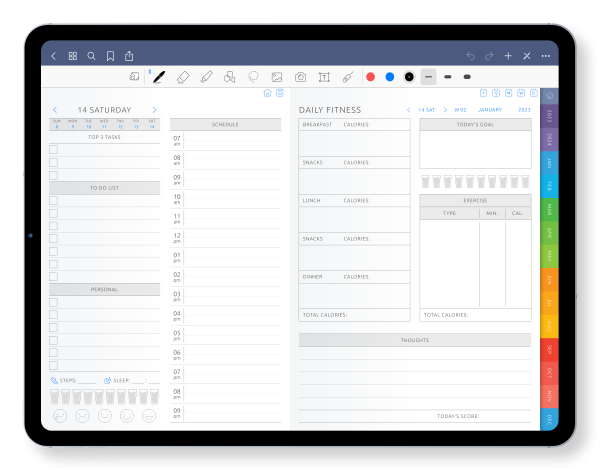
Task: Select the Pen tool
Action: (x=159, y=77)
